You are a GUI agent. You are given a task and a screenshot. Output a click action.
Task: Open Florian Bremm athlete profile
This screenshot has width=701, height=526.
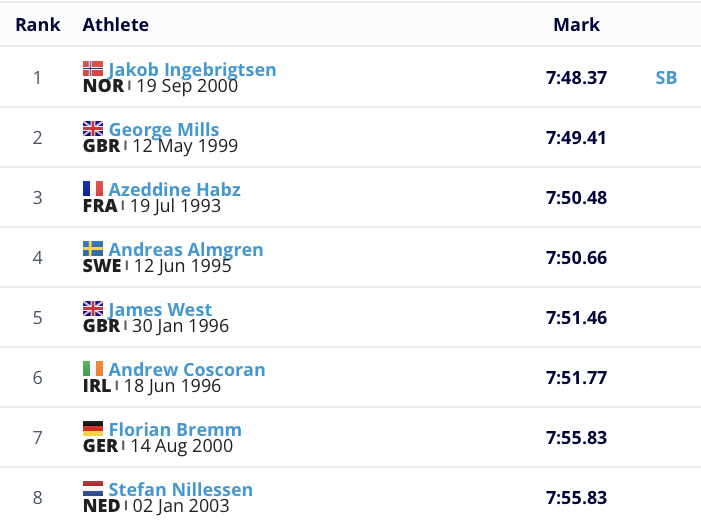[175, 429]
